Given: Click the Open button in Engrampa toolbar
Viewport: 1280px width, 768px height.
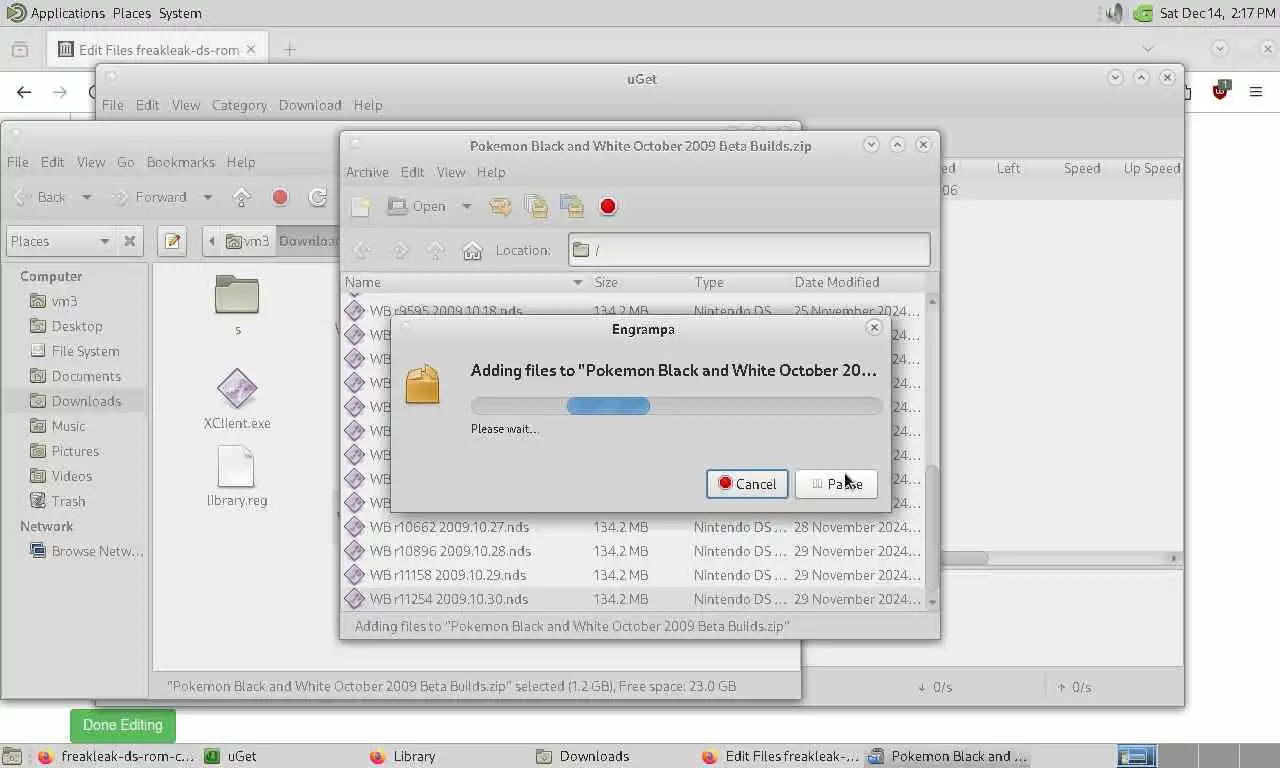Looking at the screenshot, I should pyautogui.click(x=417, y=206).
